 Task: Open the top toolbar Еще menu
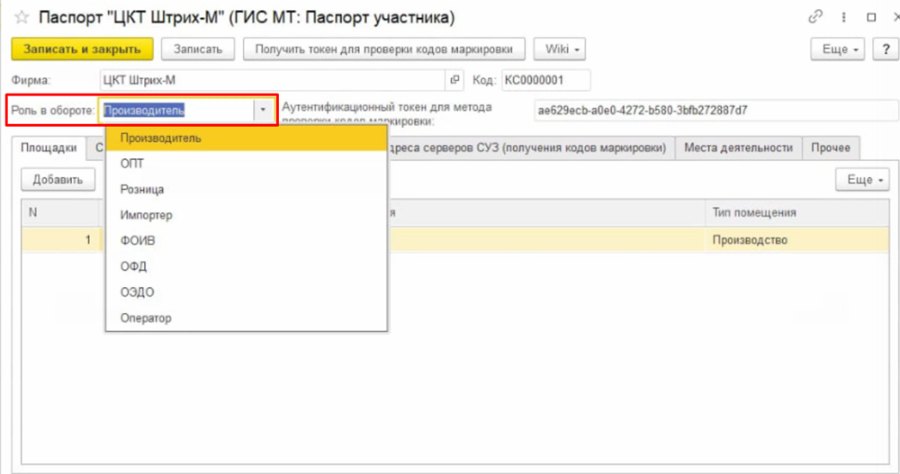point(837,49)
